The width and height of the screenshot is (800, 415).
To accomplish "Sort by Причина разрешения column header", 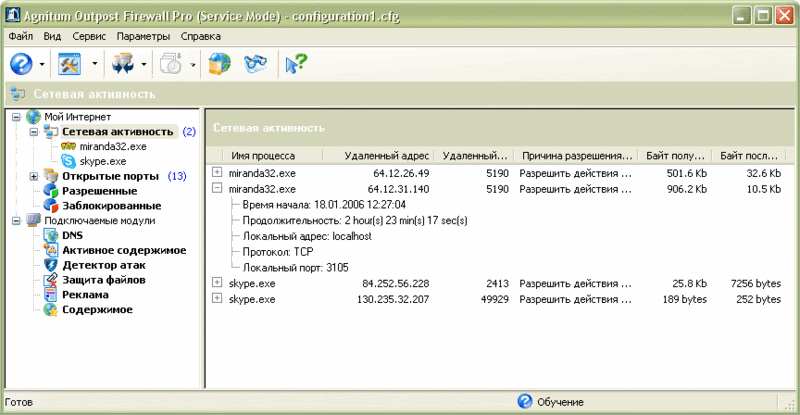I will (576, 156).
